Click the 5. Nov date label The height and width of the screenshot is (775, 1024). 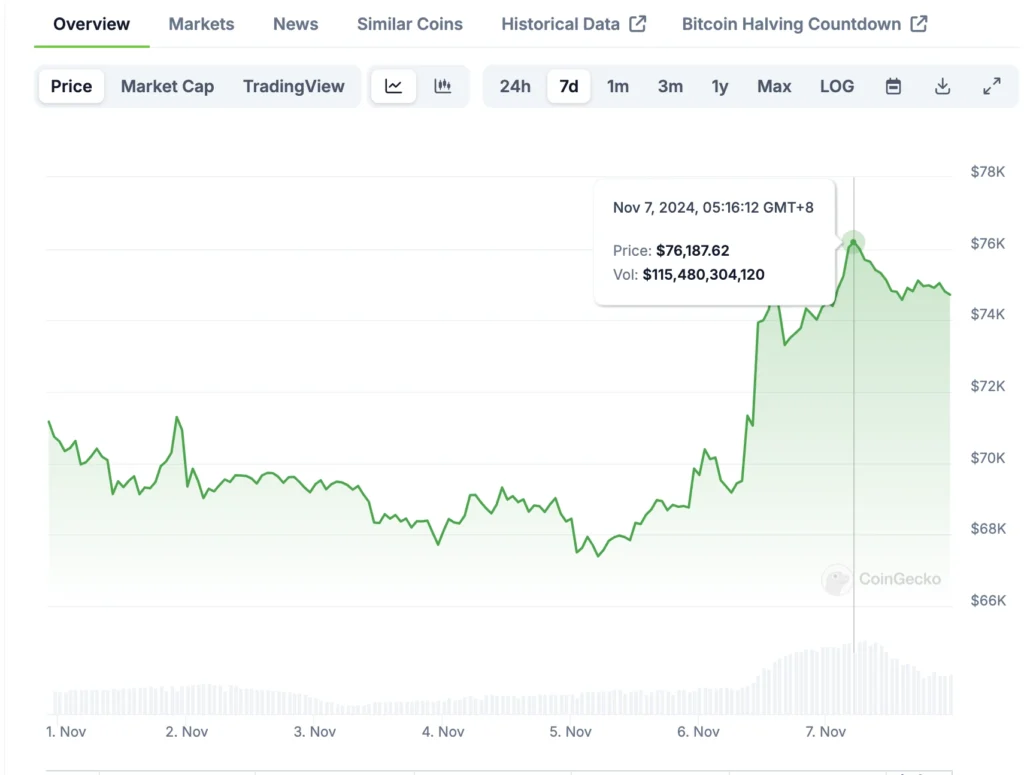pyautogui.click(x=570, y=732)
